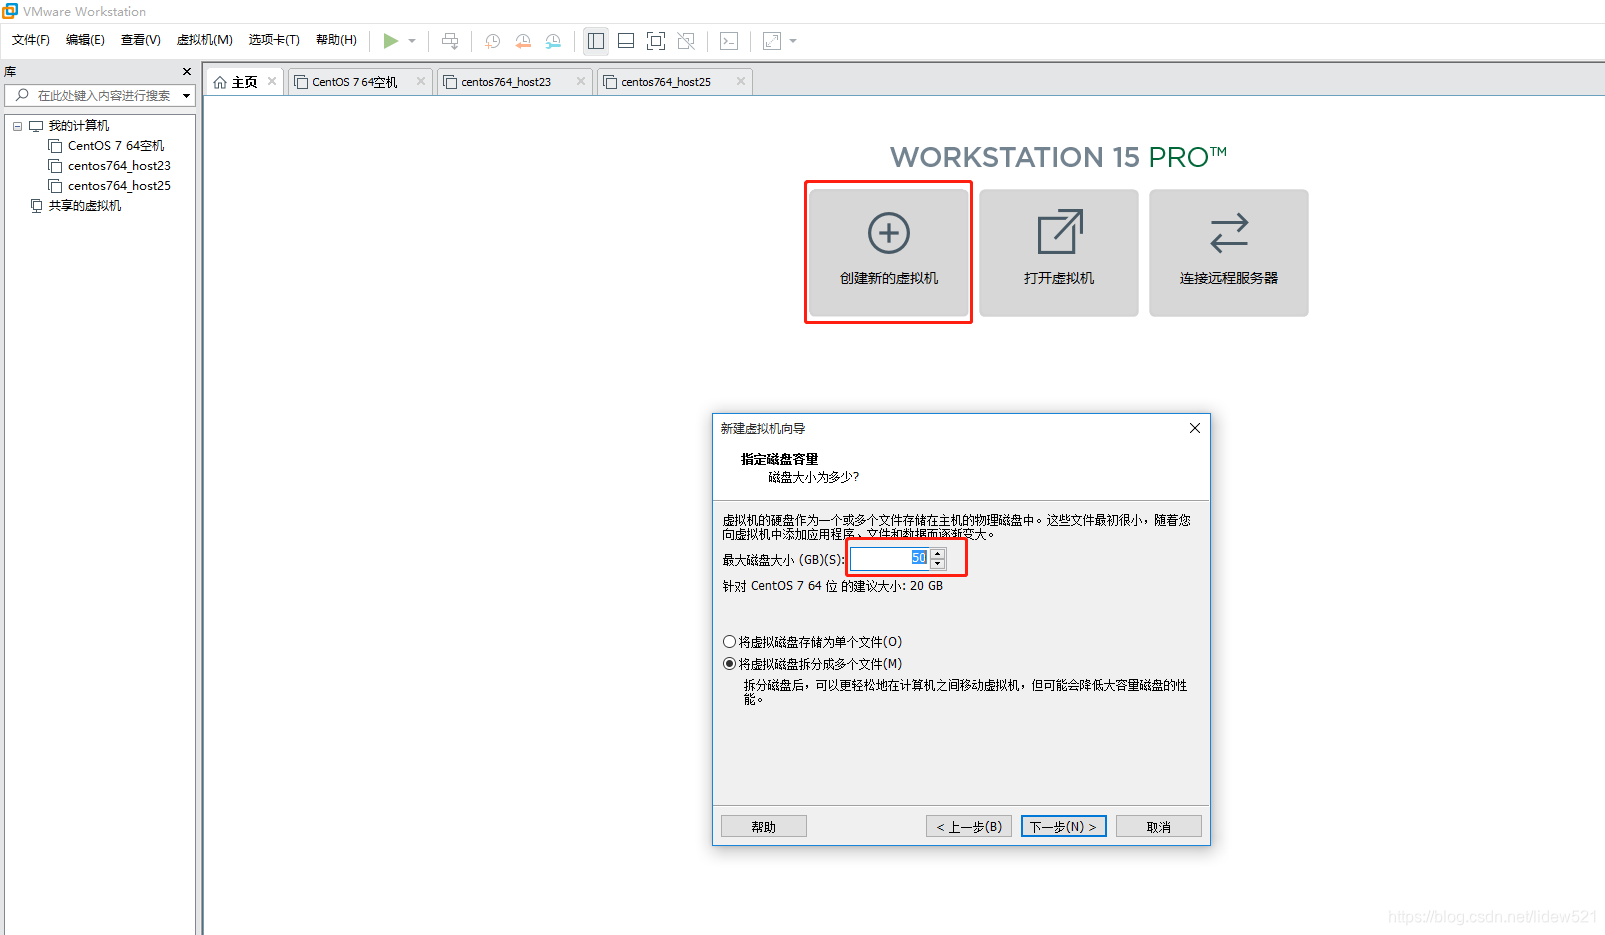Open the 编辑(E) menu
The width and height of the screenshot is (1605, 935).
(x=85, y=40)
